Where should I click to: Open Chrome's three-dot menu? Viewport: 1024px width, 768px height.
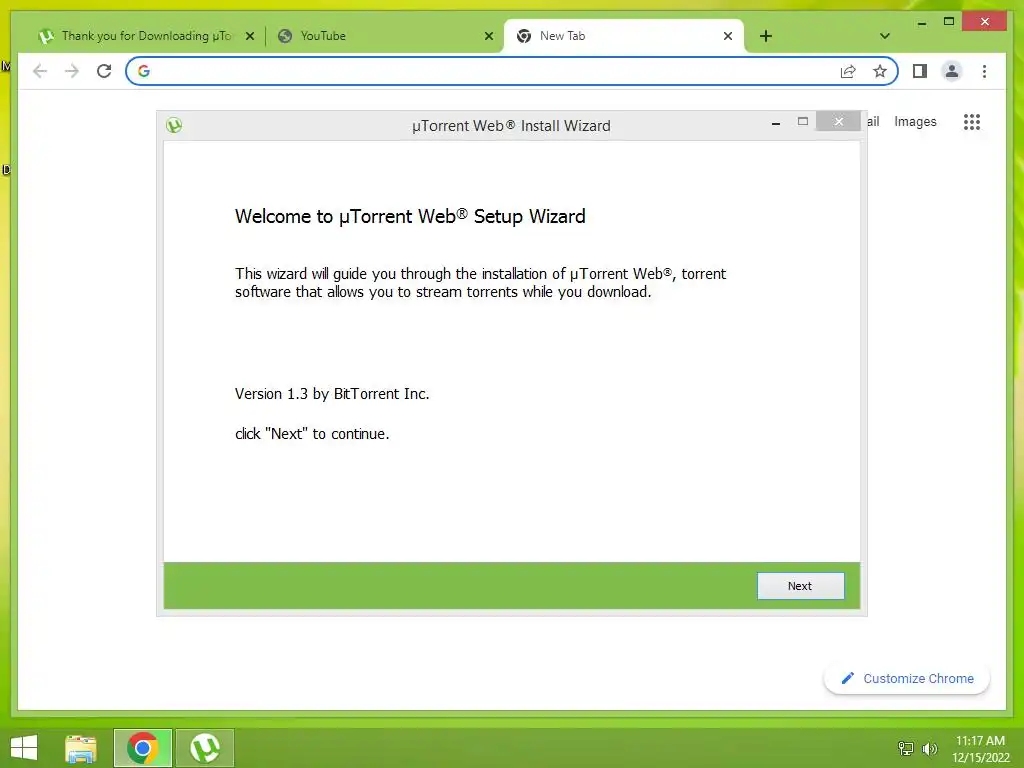984,71
